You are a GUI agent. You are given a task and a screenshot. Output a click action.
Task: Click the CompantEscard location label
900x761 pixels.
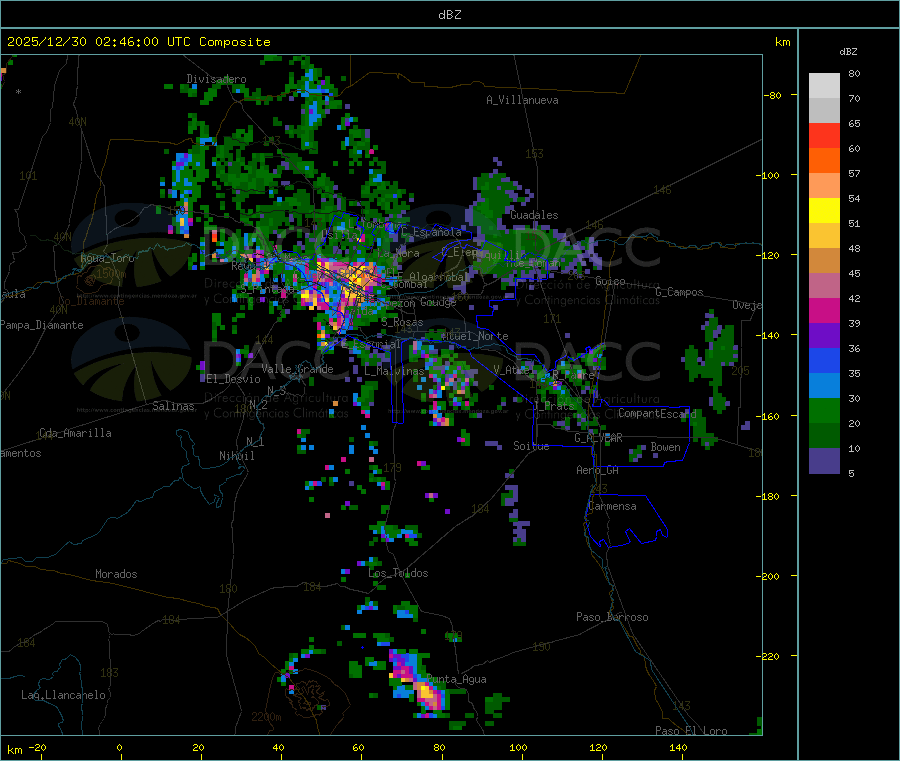[657, 413]
